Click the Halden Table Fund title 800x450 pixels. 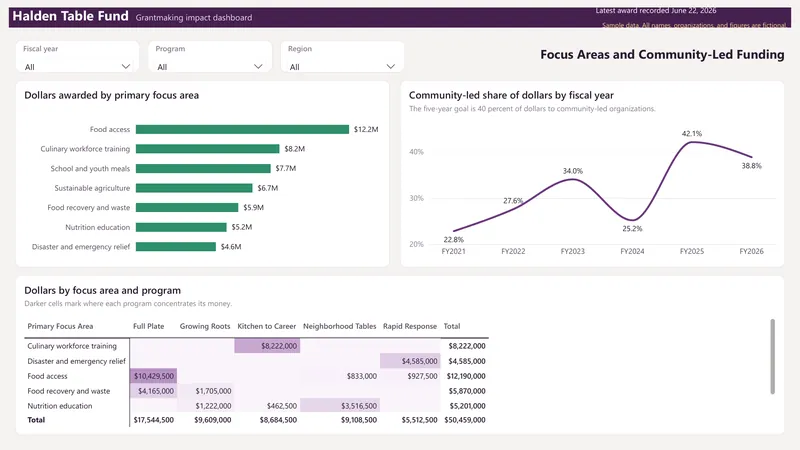(70, 16)
